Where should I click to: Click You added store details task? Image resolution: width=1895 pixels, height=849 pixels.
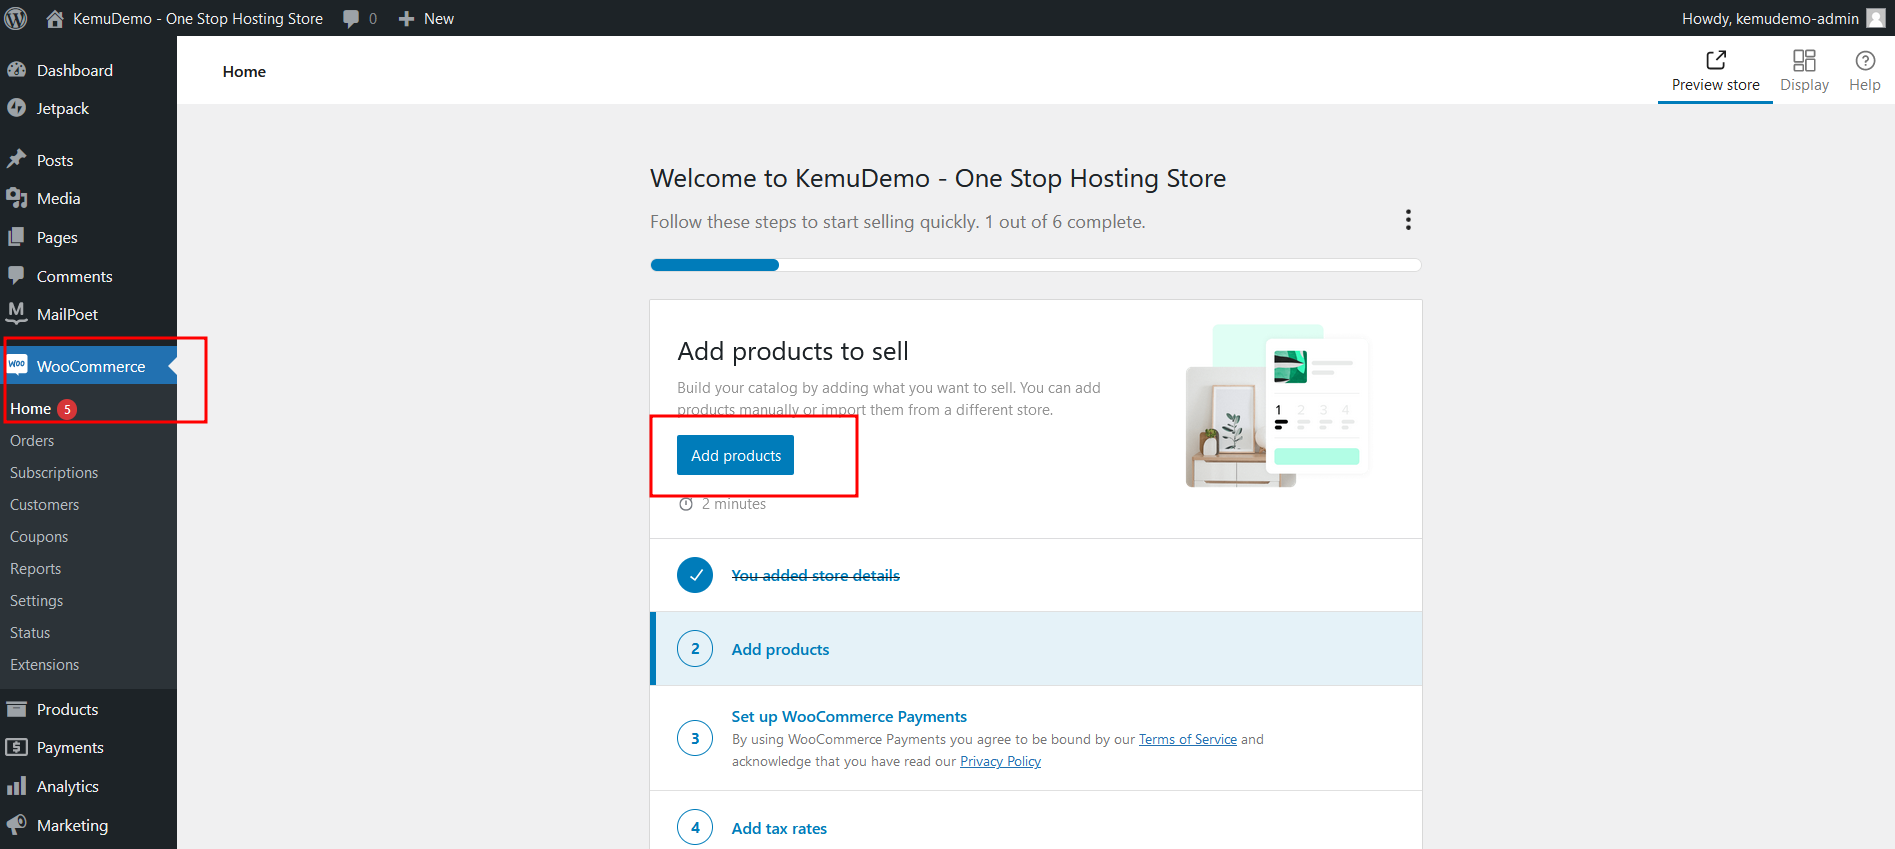click(815, 575)
